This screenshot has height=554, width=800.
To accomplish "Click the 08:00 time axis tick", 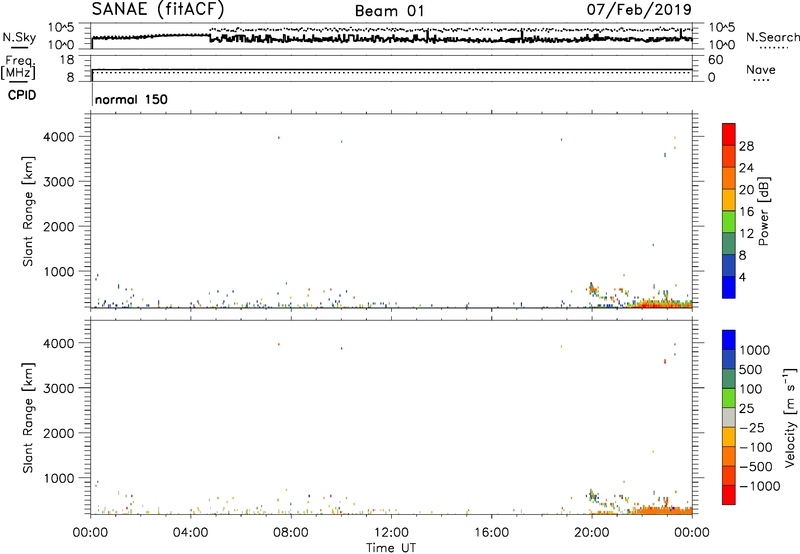I will click(291, 533).
